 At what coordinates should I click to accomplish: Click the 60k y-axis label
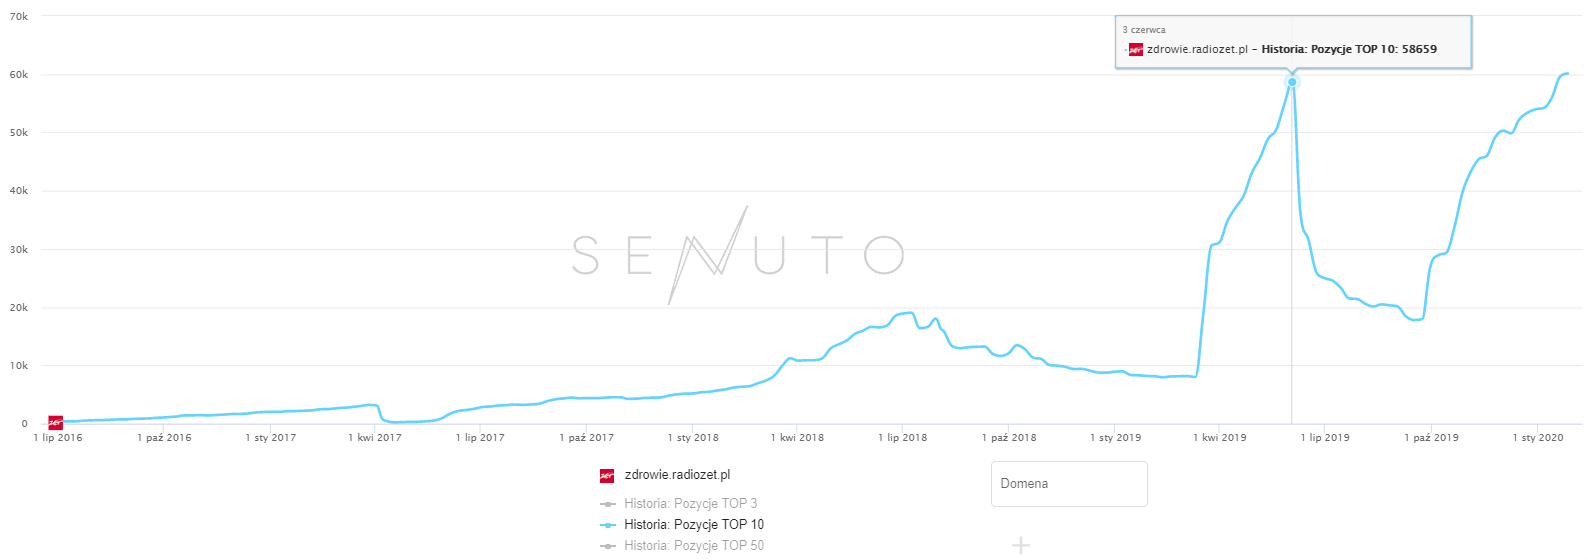click(x=19, y=75)
